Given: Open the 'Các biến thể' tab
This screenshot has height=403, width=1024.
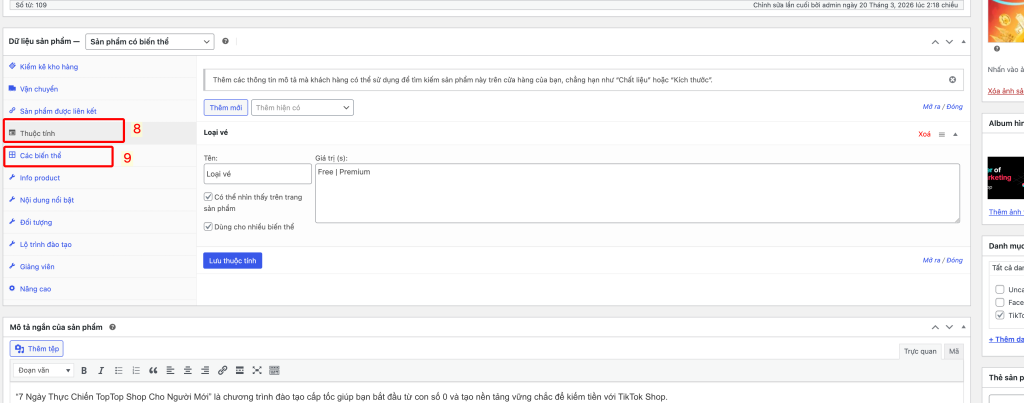Looking at the screenshot, I should click(x=41, y=155).
